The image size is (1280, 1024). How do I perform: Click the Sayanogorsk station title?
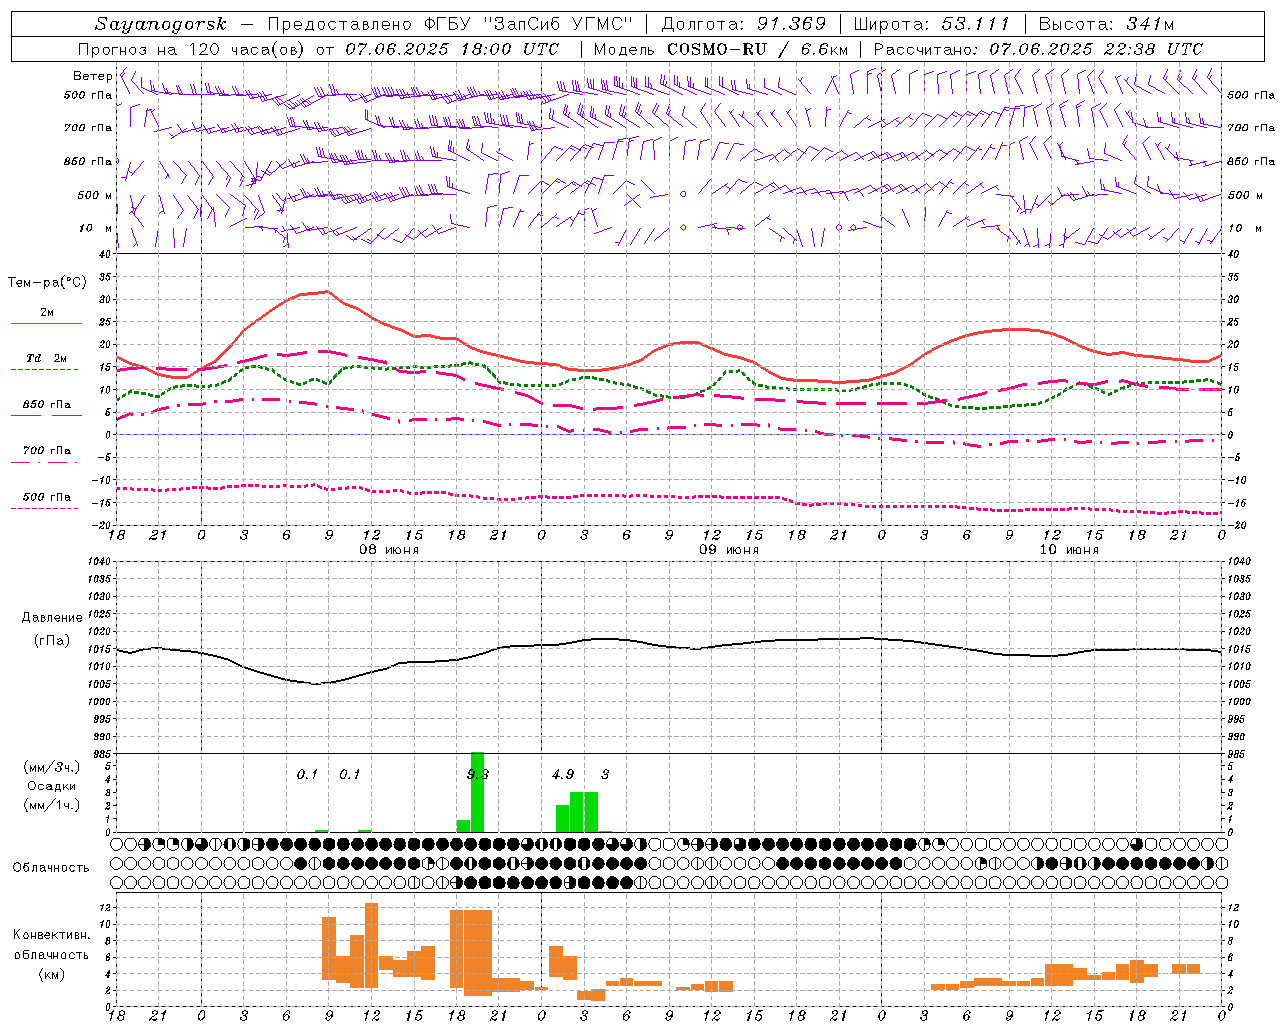pos(161,24)
